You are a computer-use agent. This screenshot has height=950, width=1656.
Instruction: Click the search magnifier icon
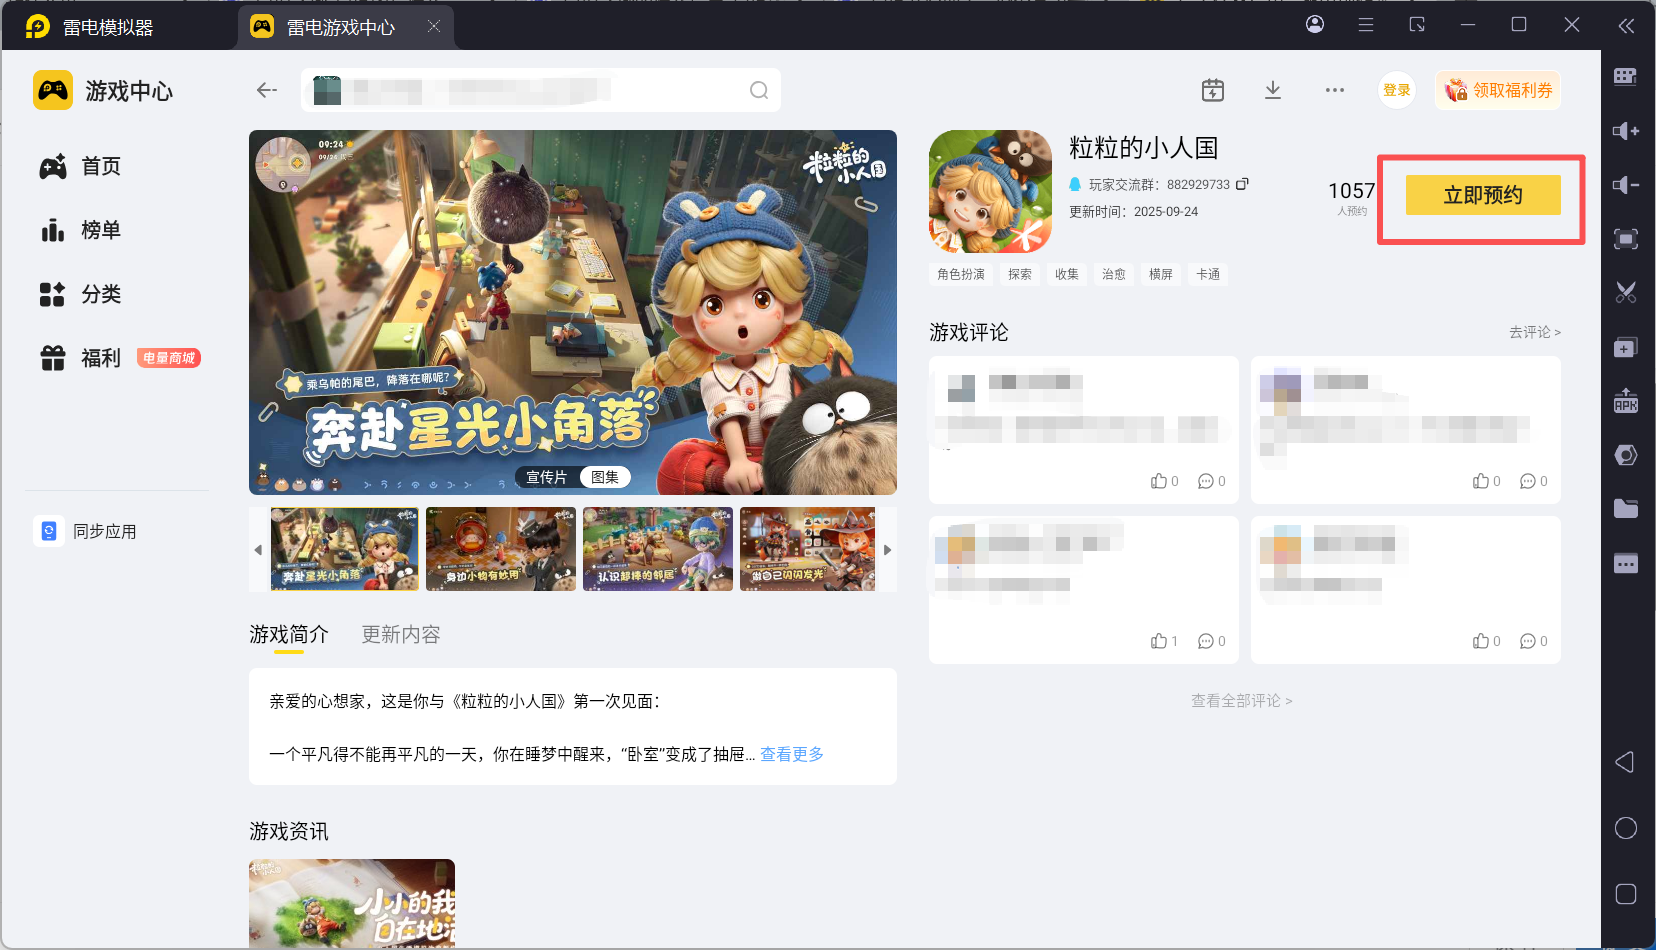(759, 91)
